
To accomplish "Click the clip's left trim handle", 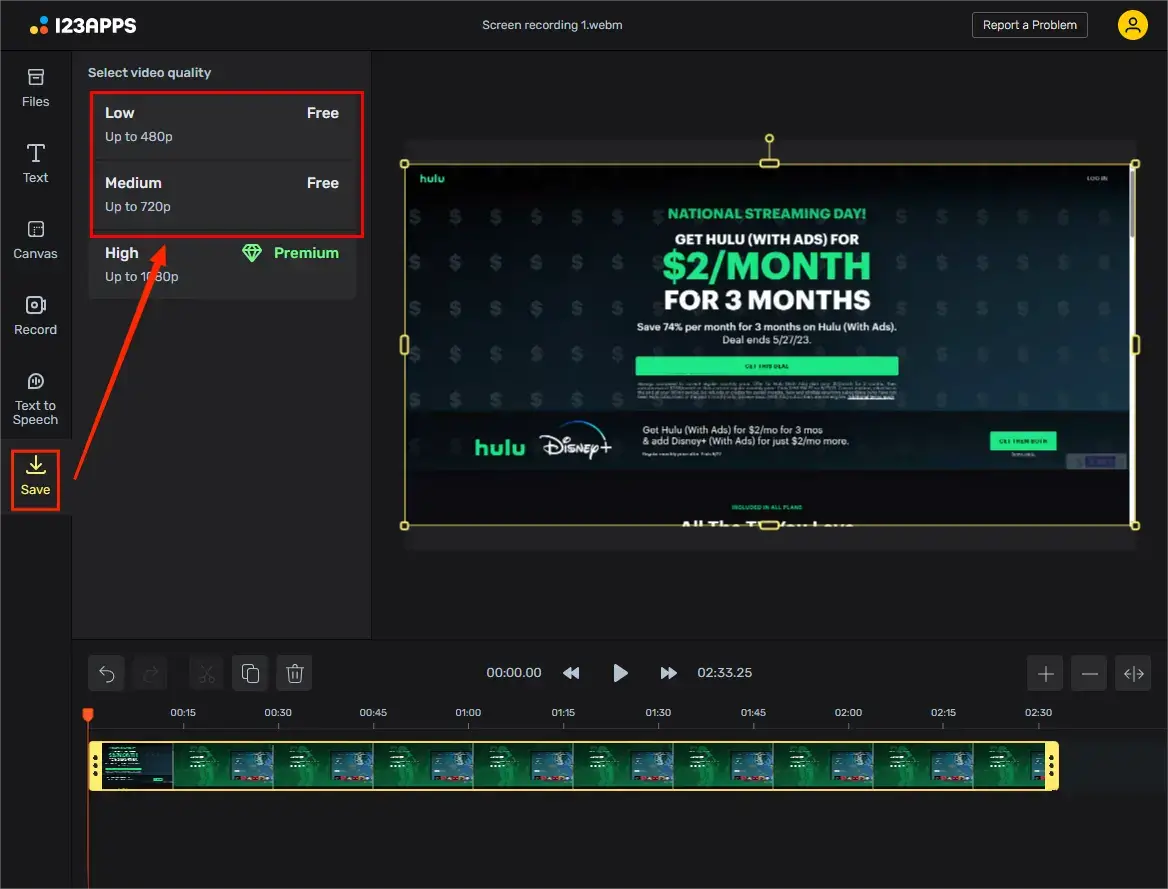I will [95, 765].
